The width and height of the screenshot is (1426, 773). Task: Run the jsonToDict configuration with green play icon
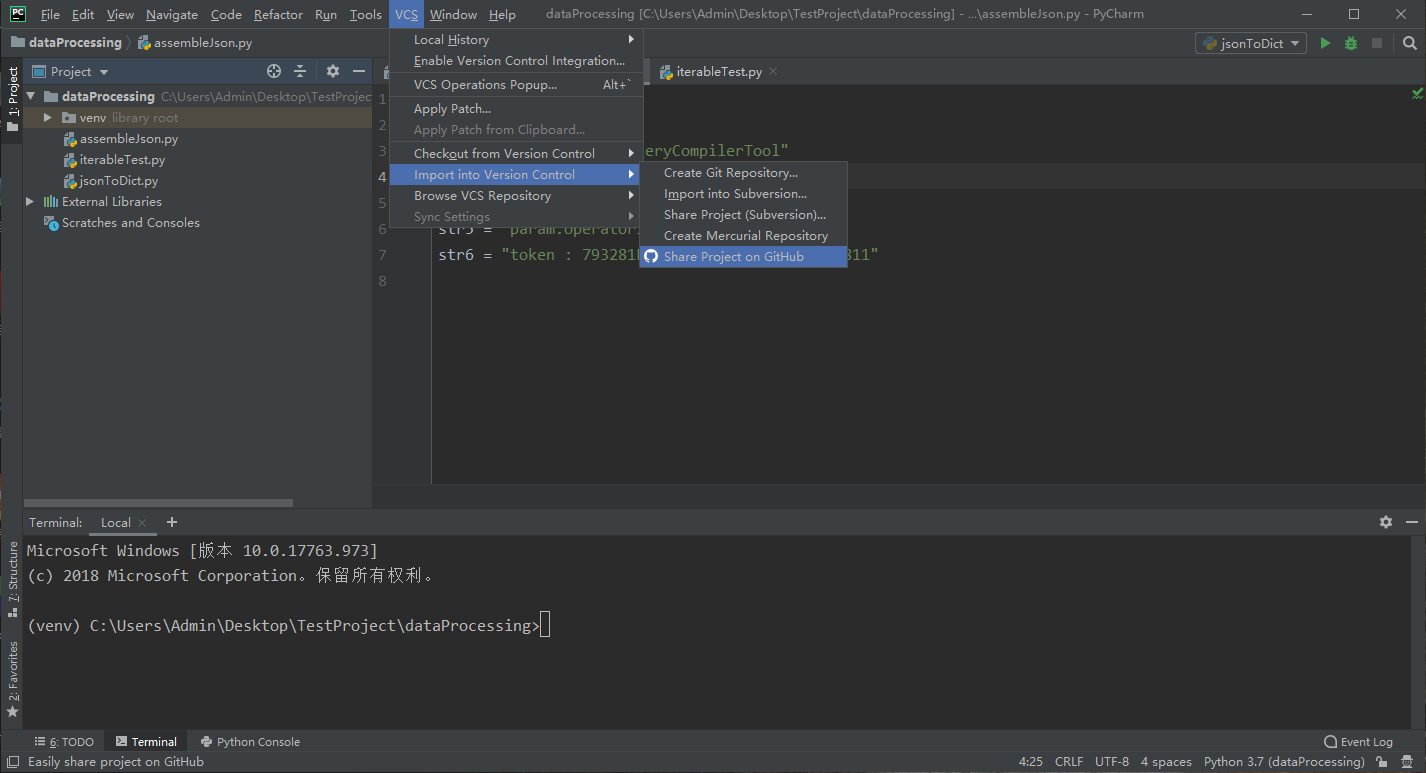tap(1326, 43)
